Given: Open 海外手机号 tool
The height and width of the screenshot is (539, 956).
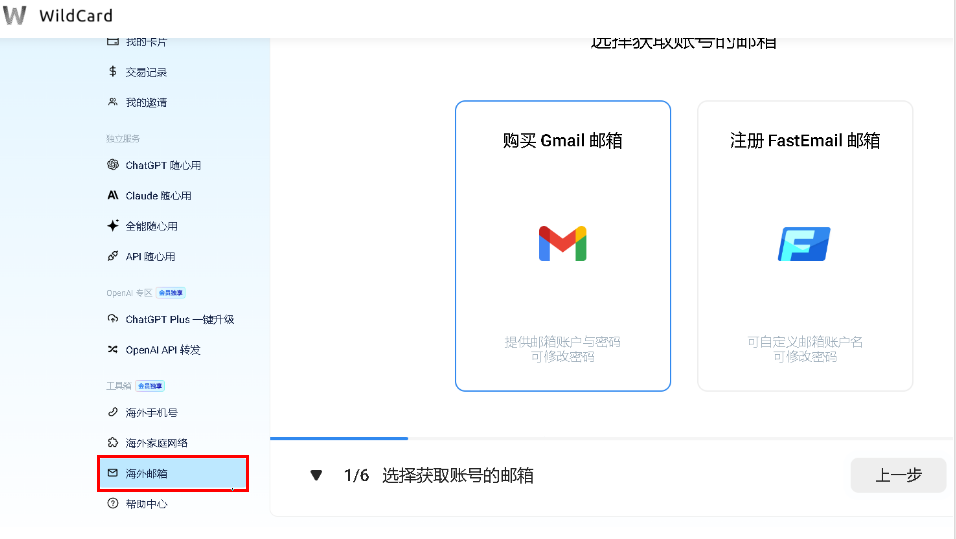Looking at the screenshot, I should click(152, 413).
